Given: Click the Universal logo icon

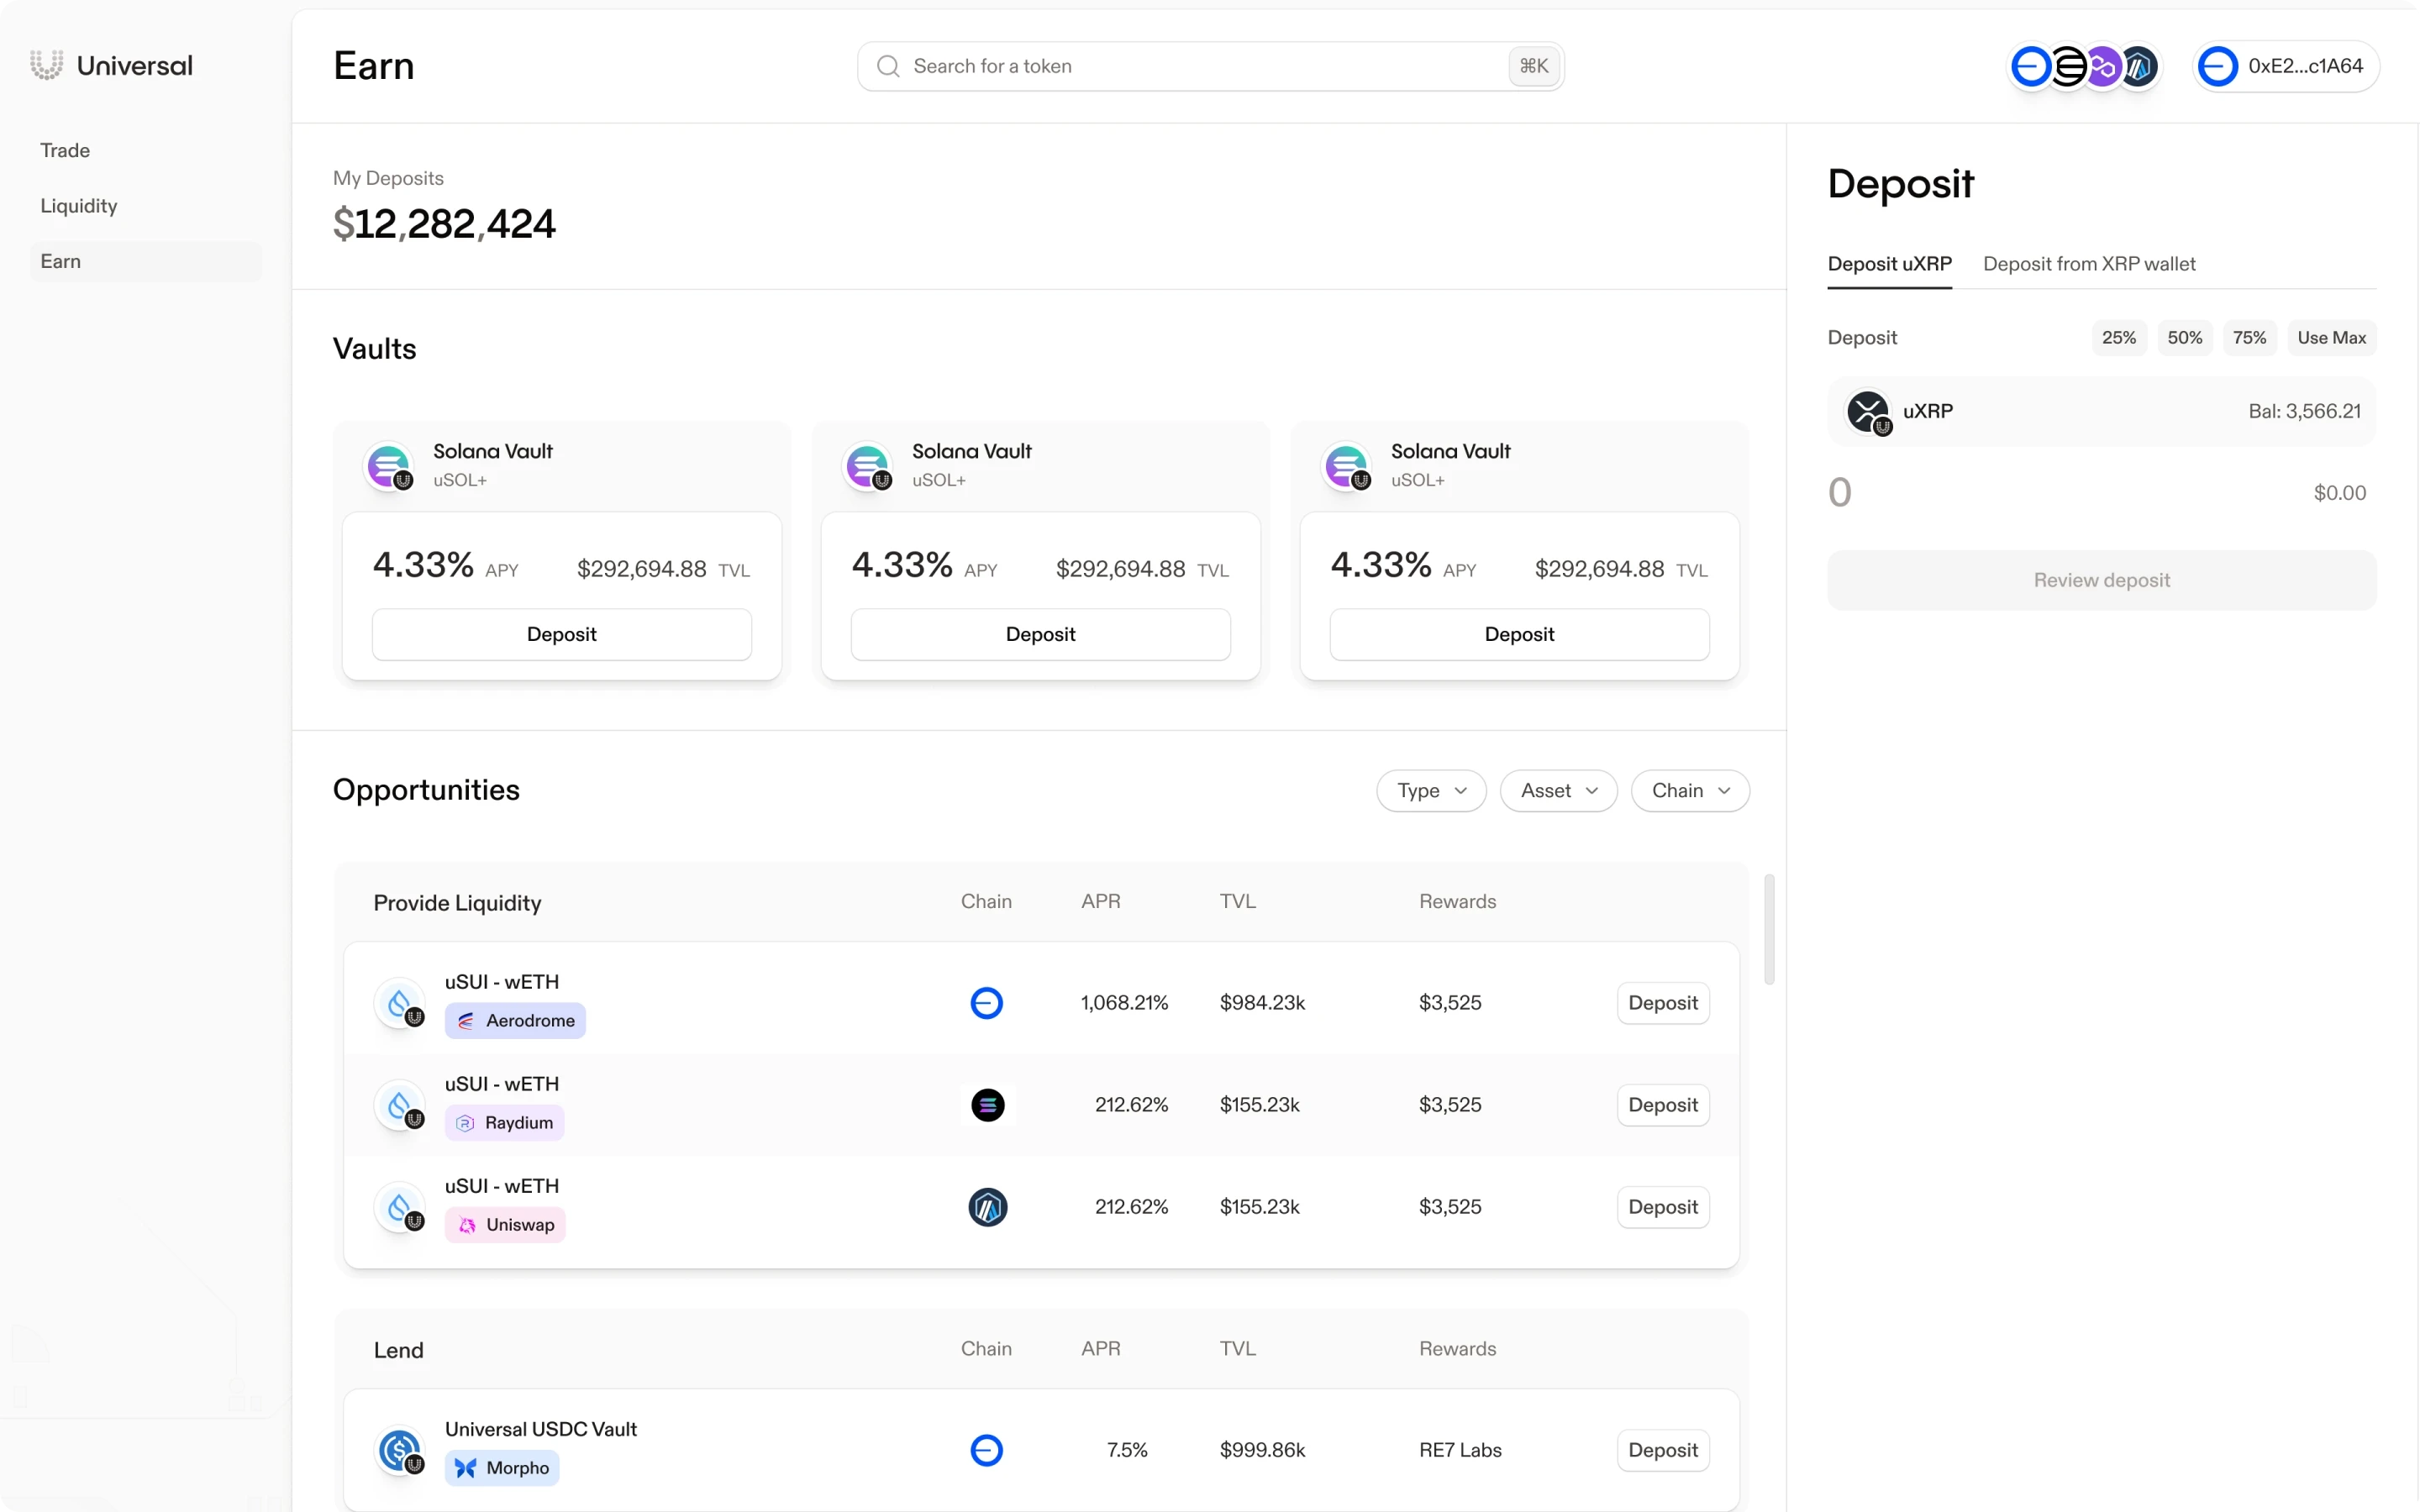Looking at the screenshot, I should tap(46, 66).
